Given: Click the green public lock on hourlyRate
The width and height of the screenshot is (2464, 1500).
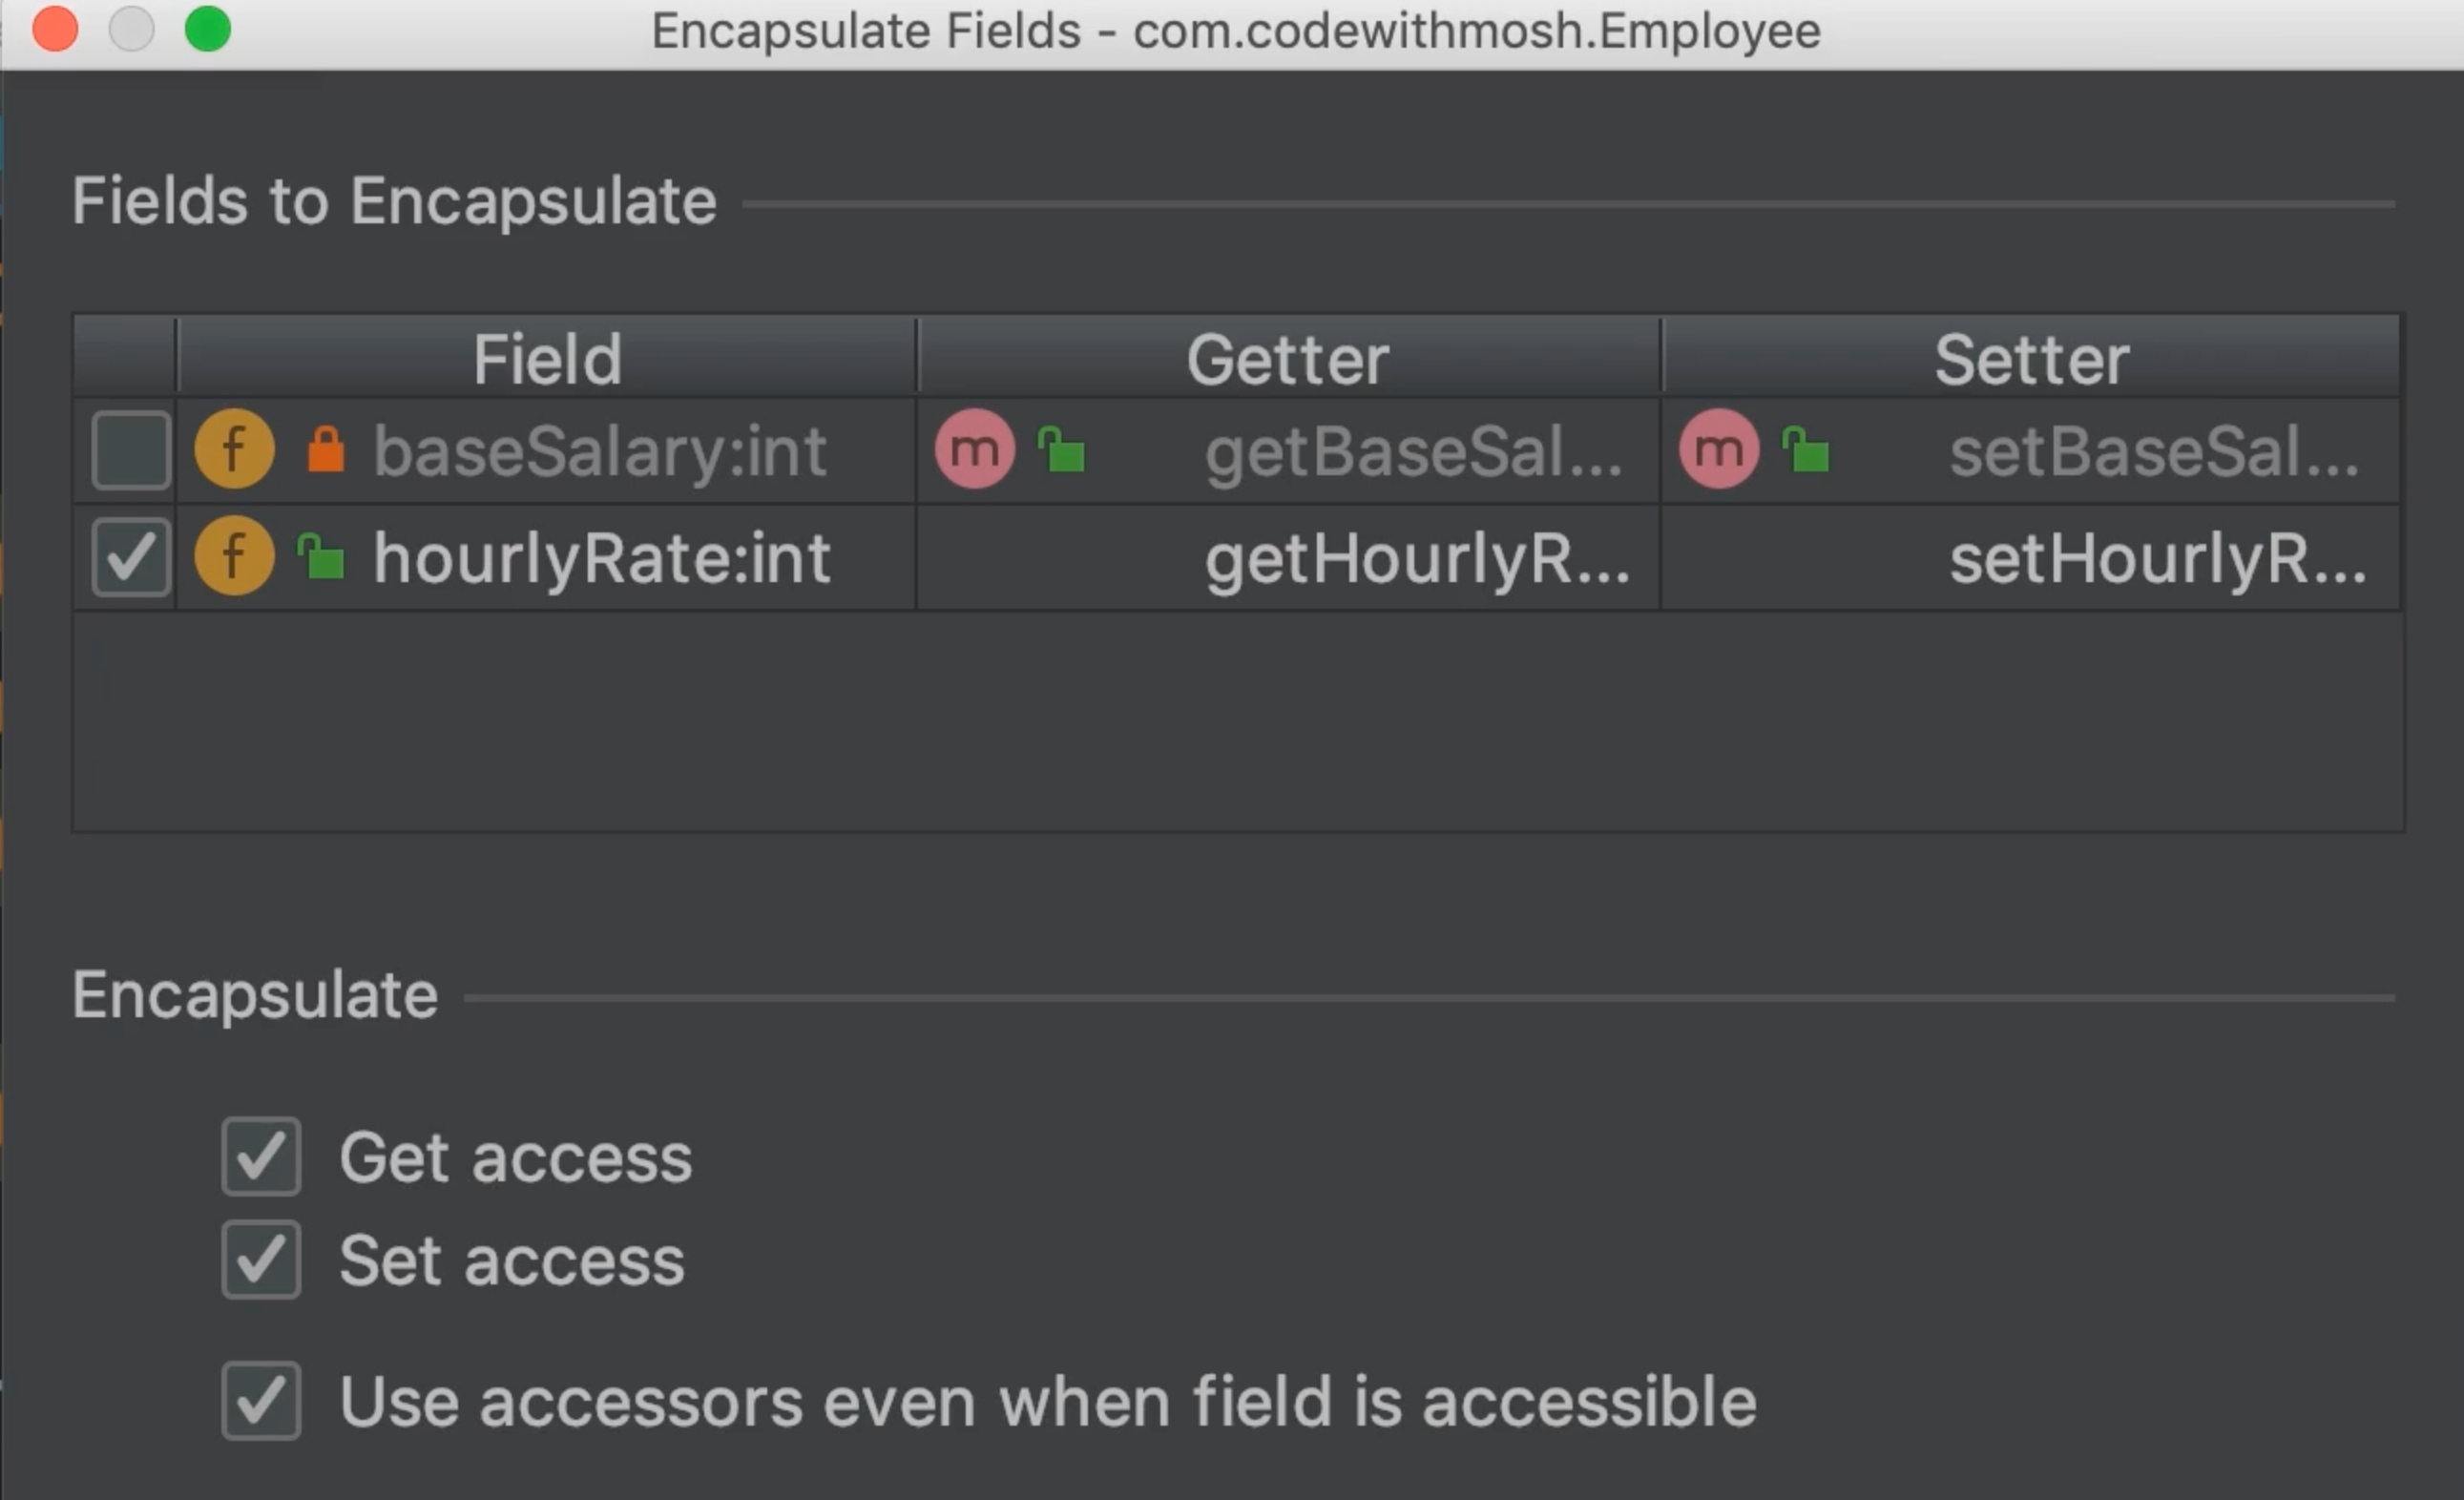Looking at the screenshot, I should 322,556.
